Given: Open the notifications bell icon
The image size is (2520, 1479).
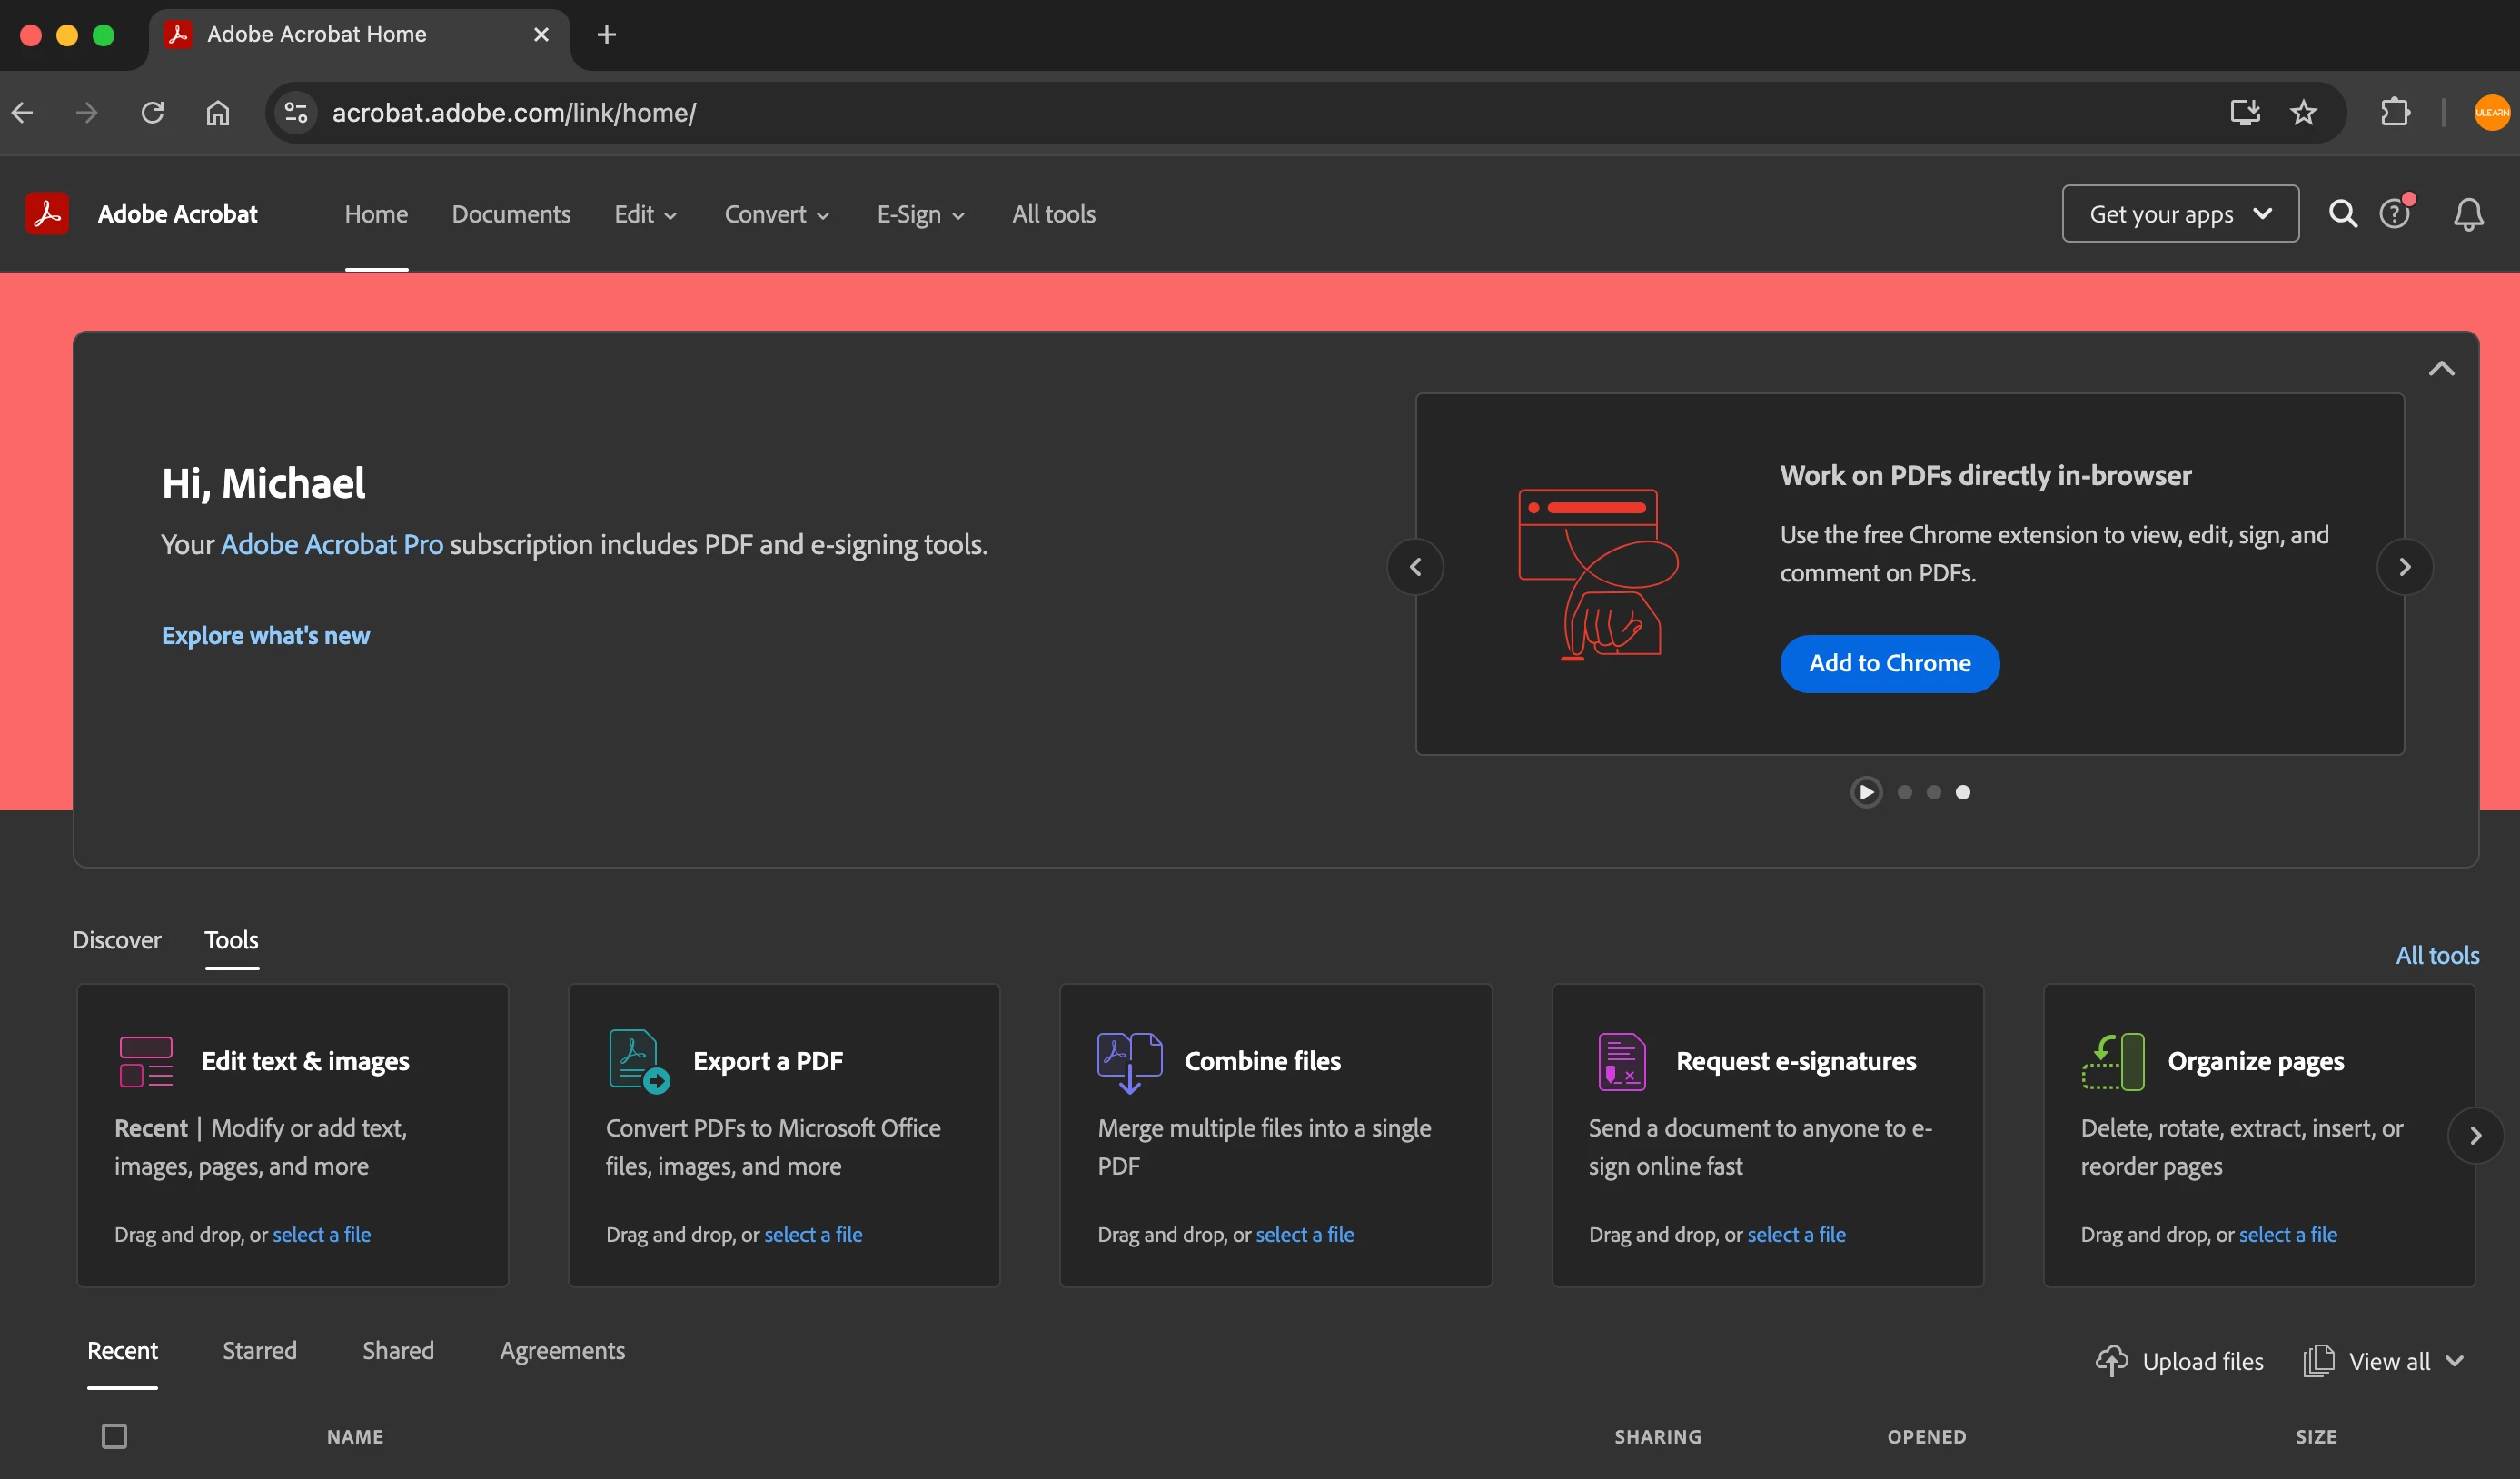Looking at the screenshot, I should [2468, 214].
